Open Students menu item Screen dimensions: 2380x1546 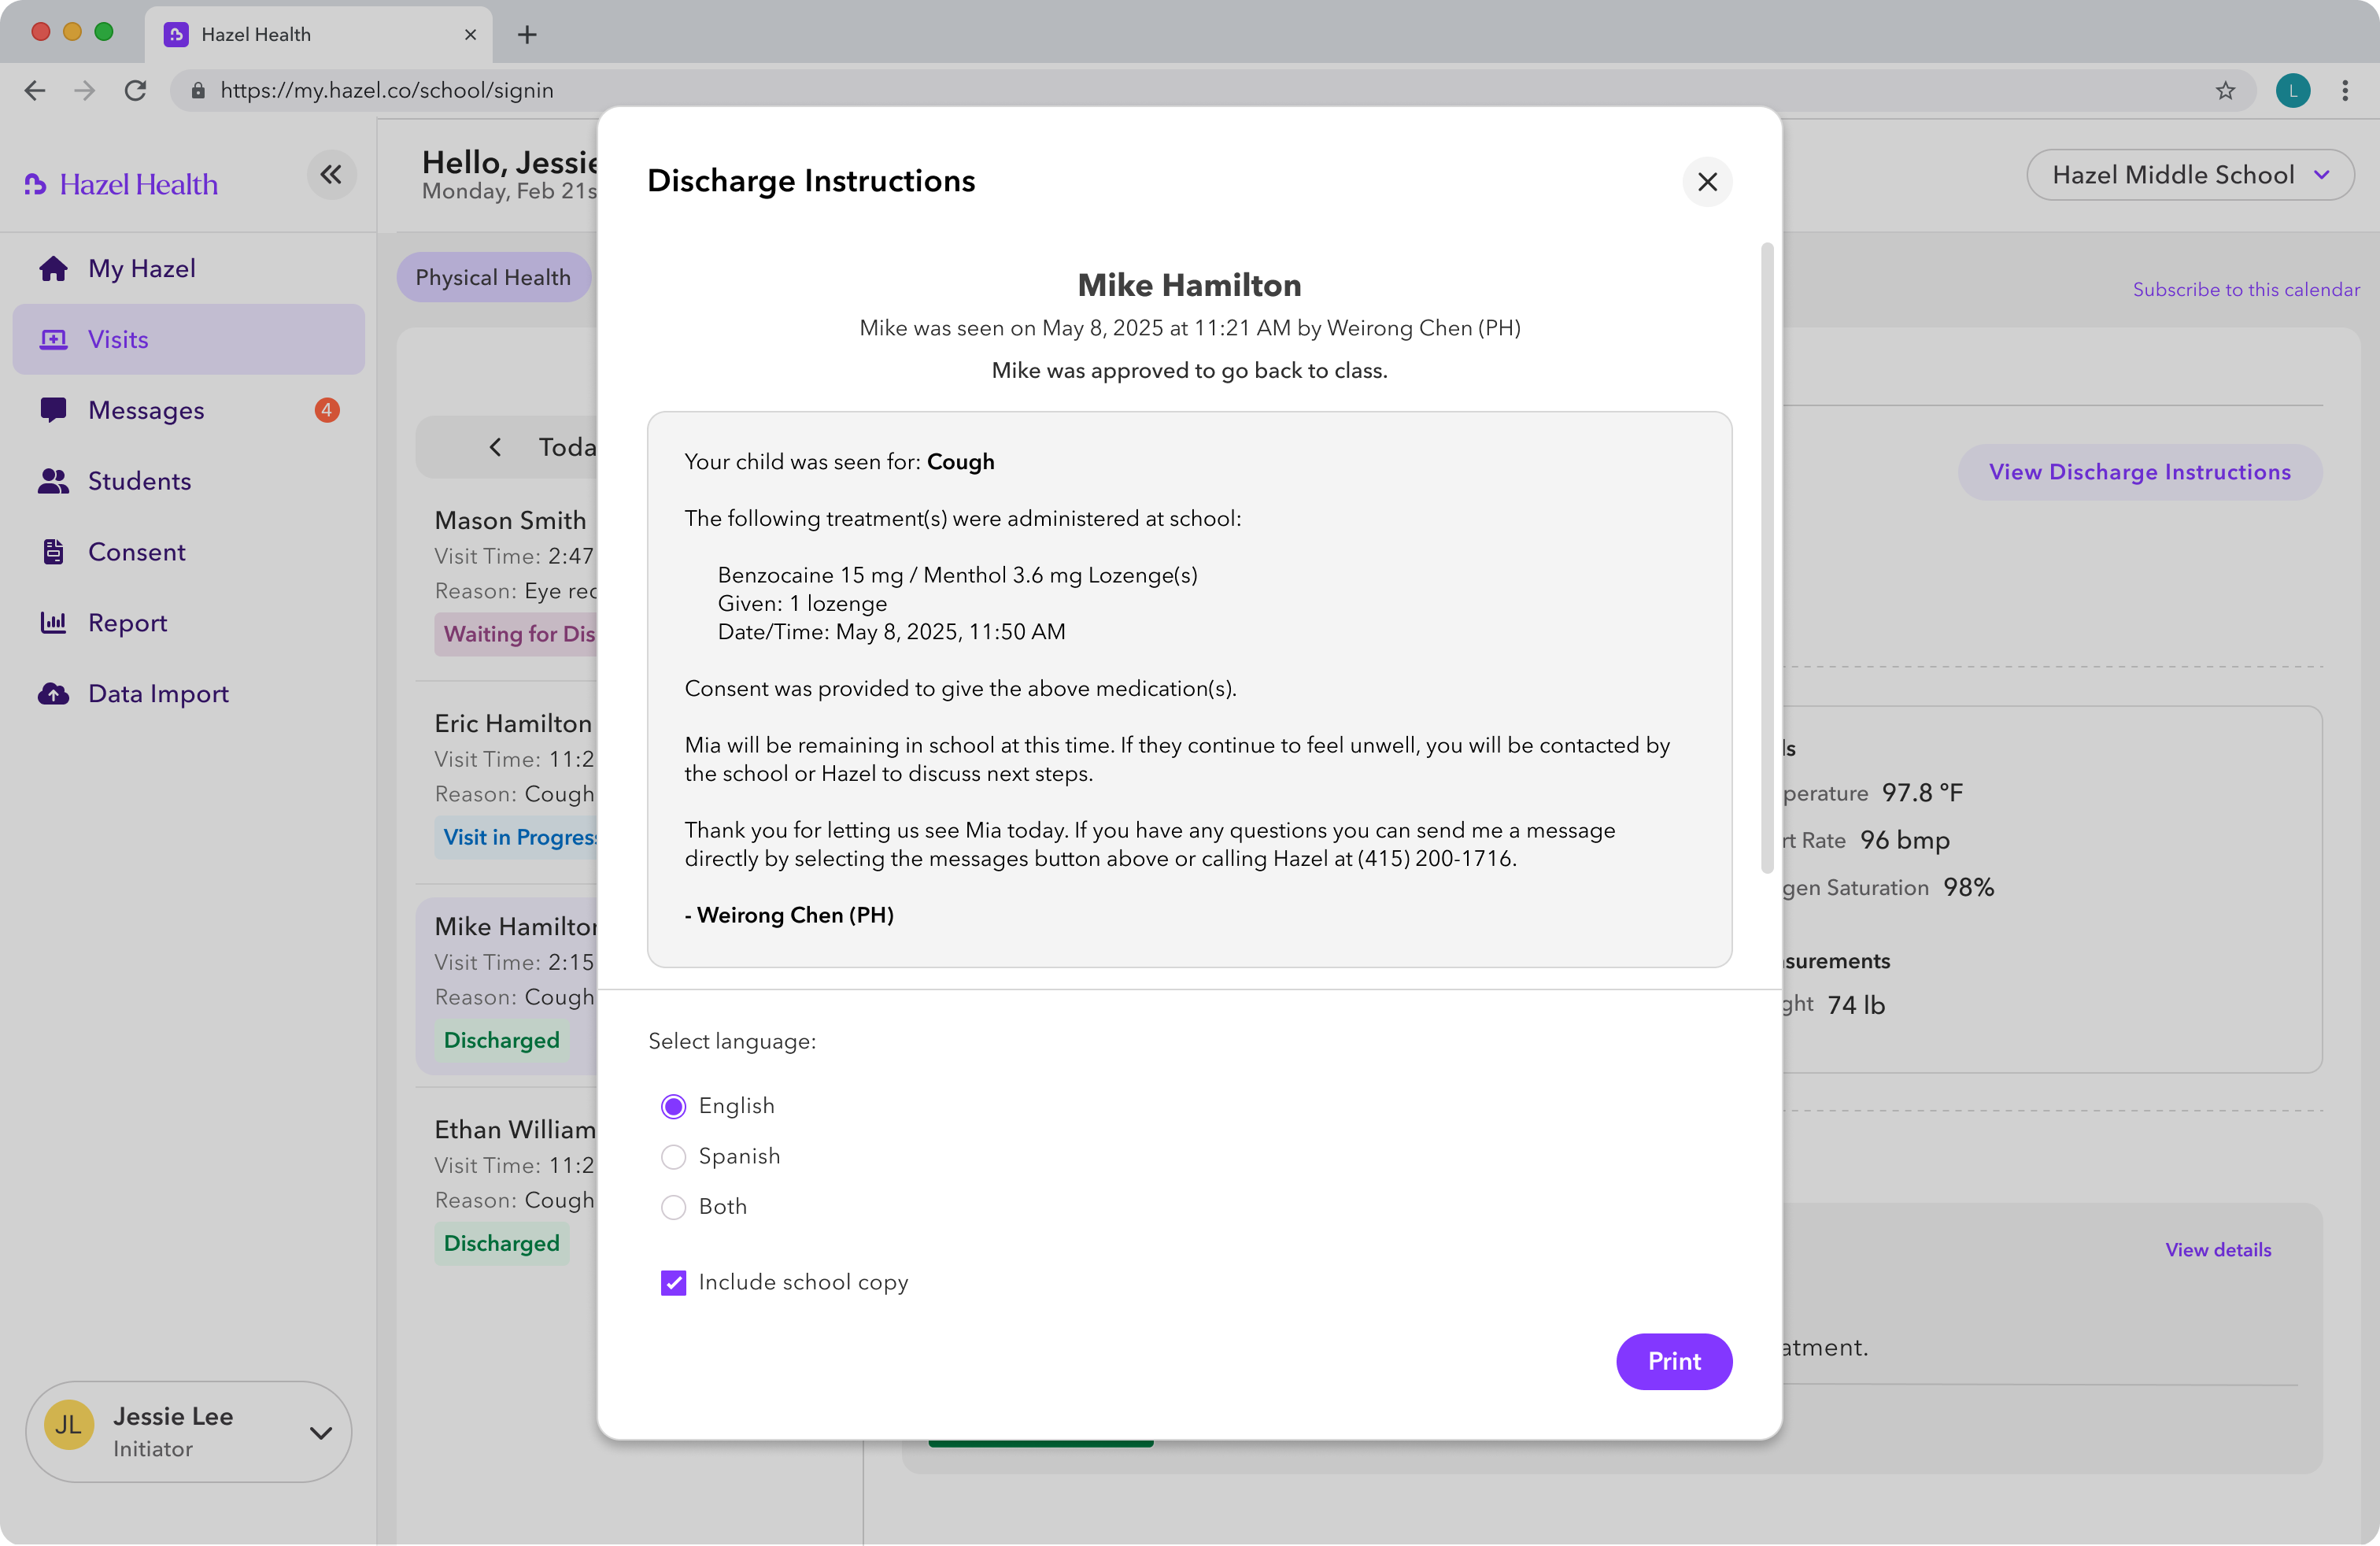189,481
